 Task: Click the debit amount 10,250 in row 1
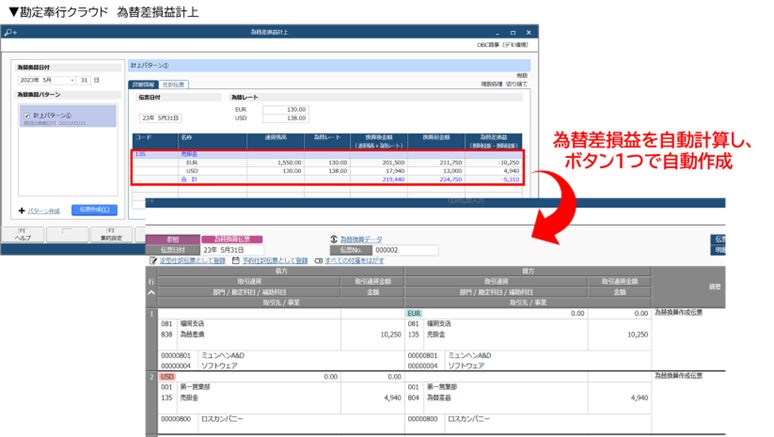pyautogui.click(x=391, y=334)
